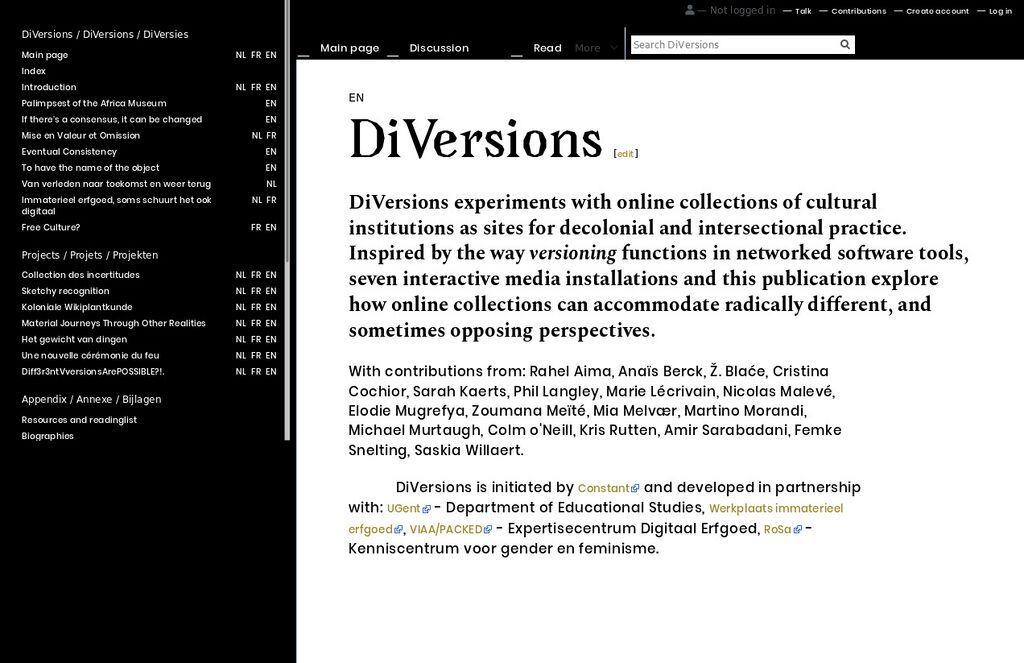Select the Main page tab
1024x663 pixels.
(349, 48)
